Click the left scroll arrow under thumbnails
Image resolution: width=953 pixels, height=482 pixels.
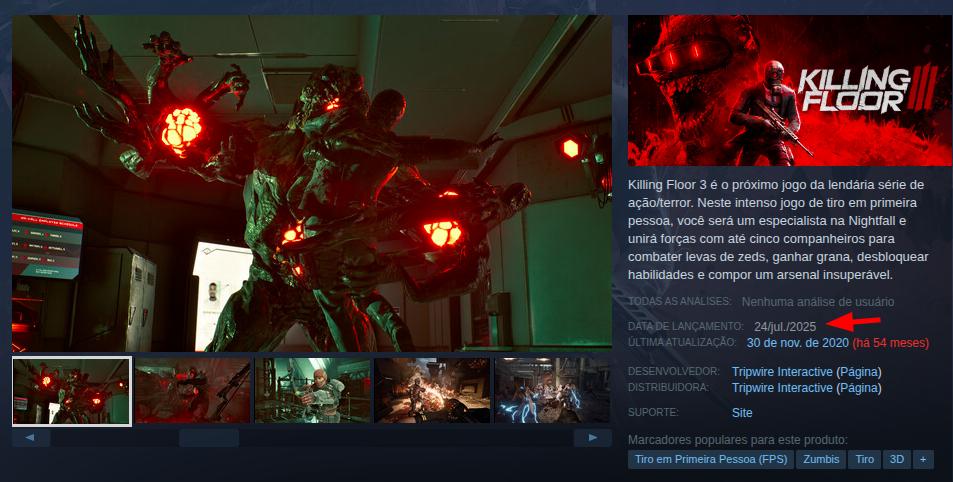pyautogui.click(x=30, y=438)
